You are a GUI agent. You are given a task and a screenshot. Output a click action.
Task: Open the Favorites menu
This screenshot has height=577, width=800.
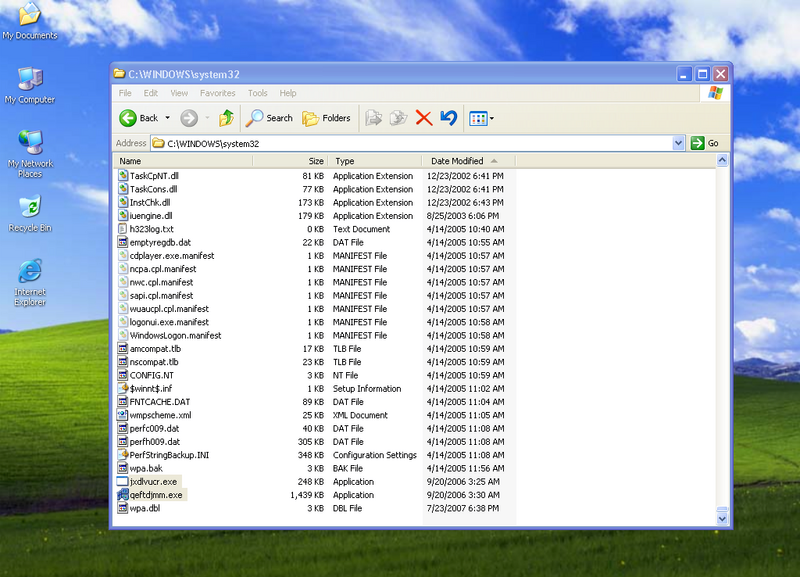click(218, 93)
